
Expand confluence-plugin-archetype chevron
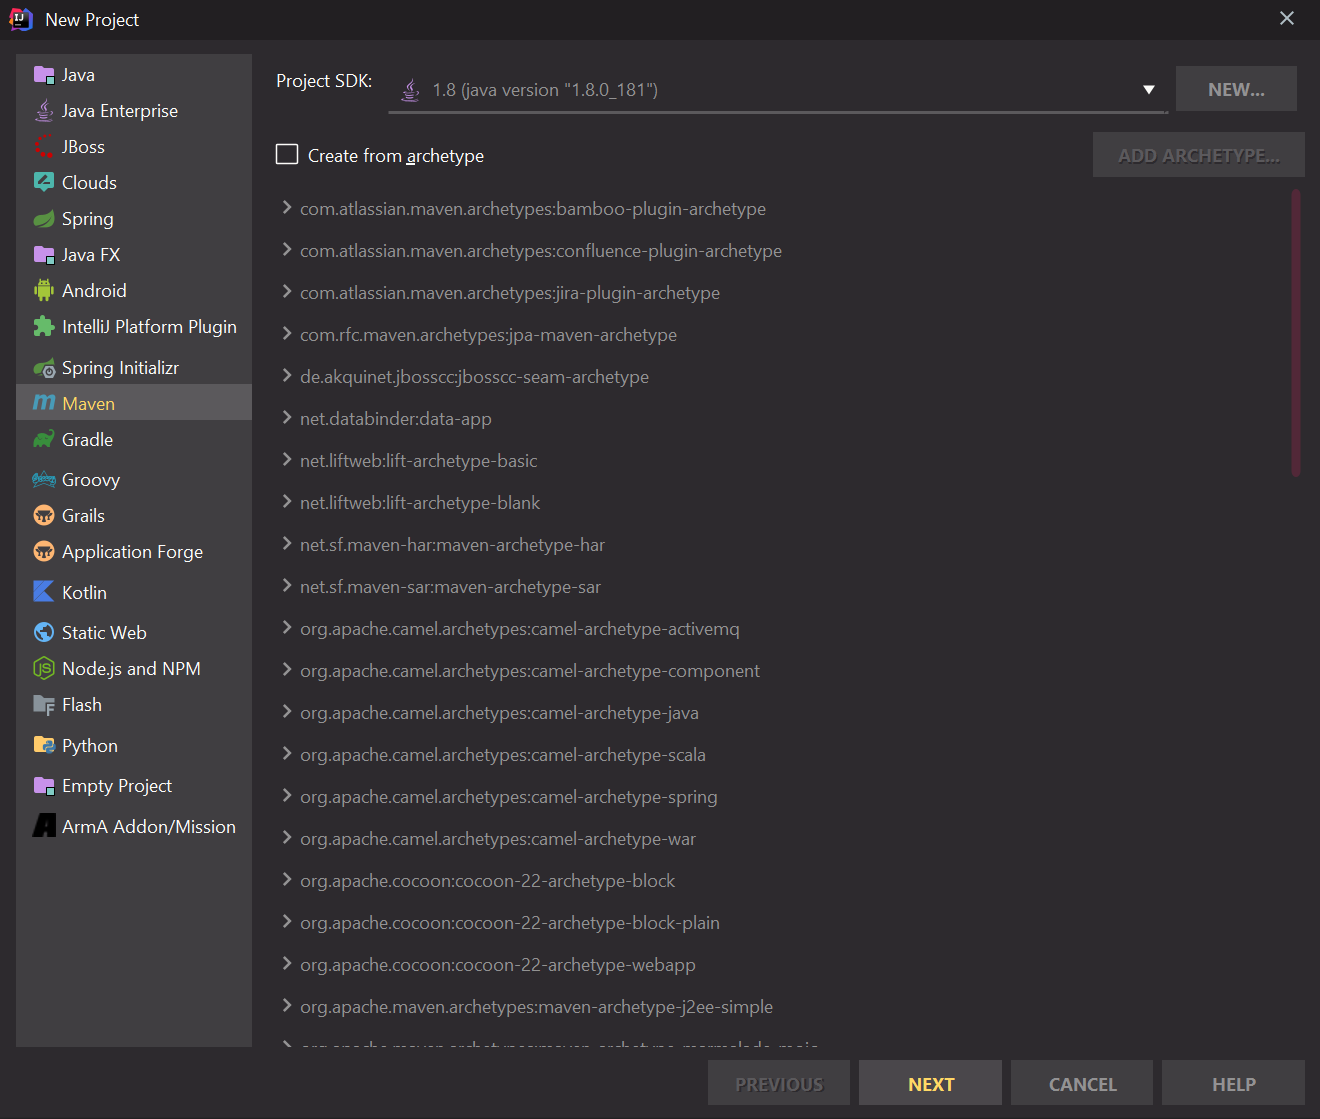click(x=287, y=250)
